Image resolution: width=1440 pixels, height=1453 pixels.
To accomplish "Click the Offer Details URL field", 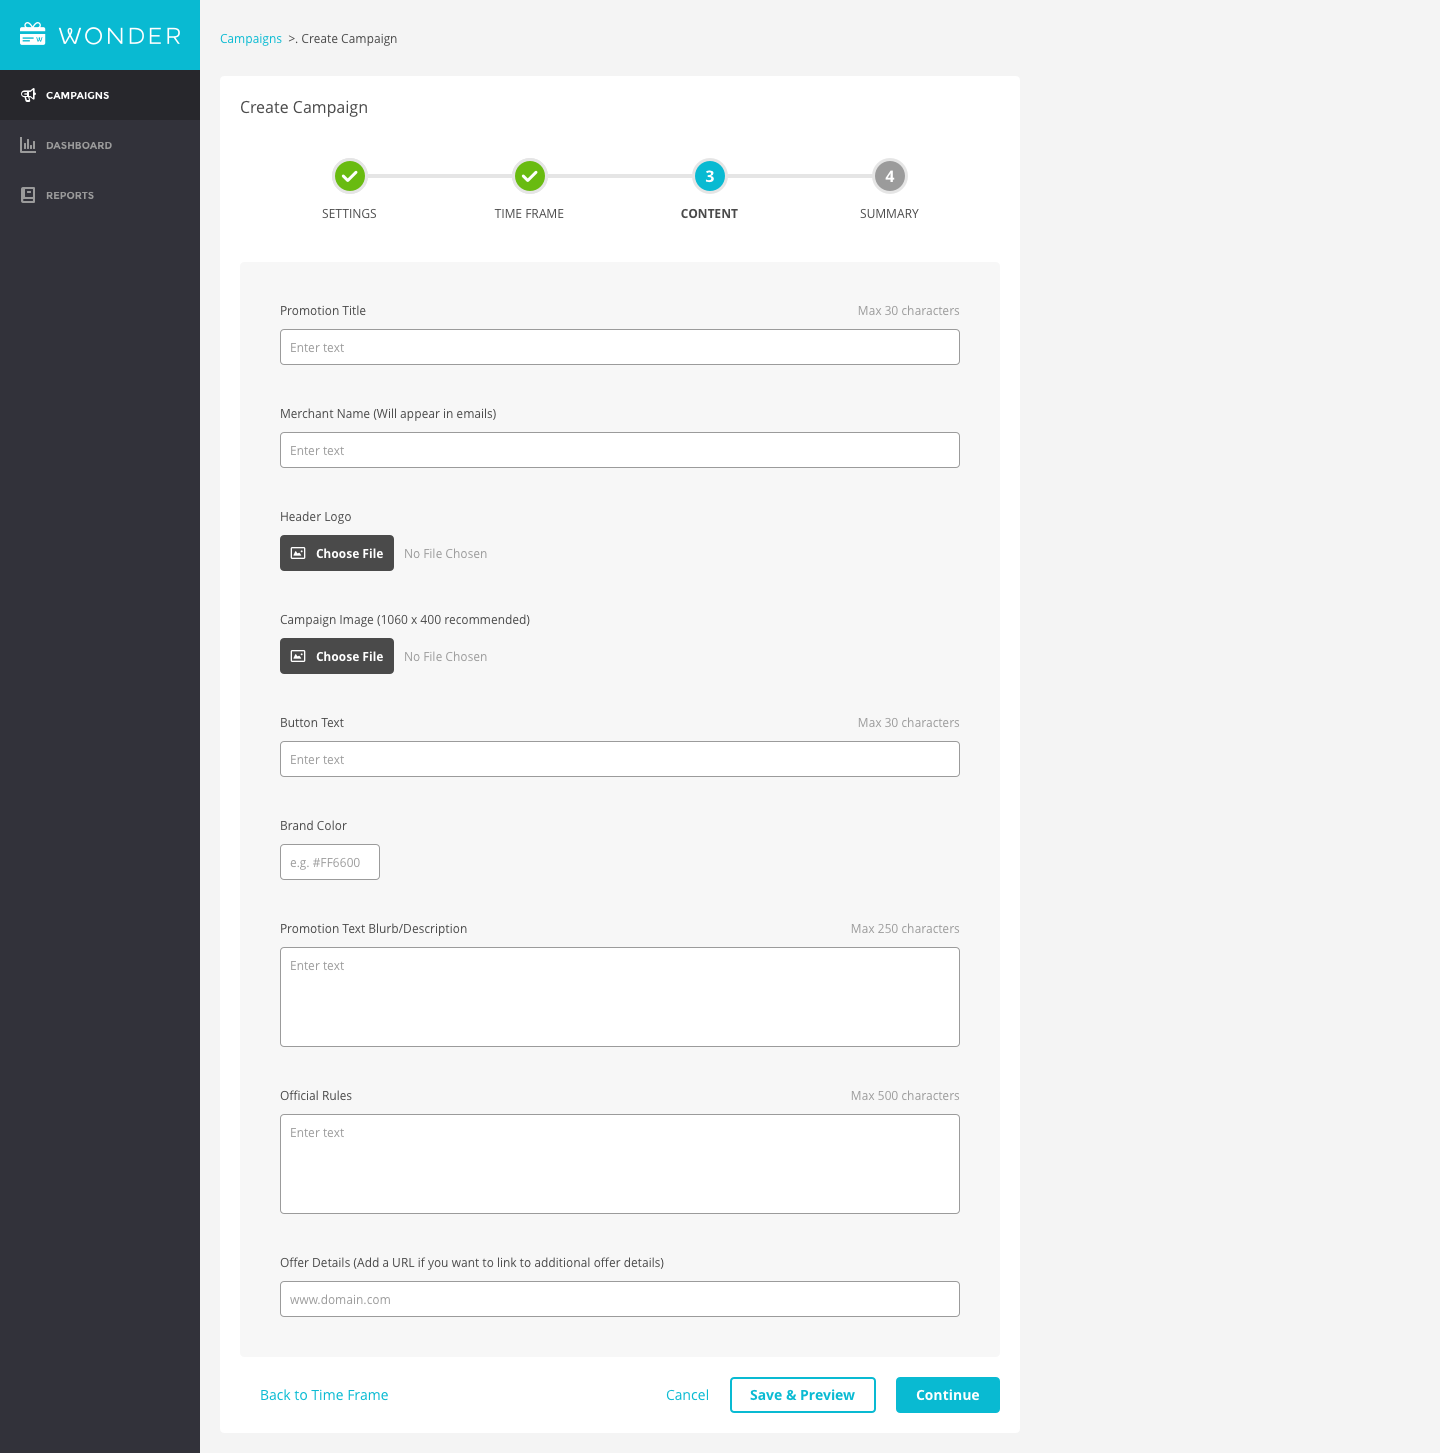I will [x=619, y=1299].
